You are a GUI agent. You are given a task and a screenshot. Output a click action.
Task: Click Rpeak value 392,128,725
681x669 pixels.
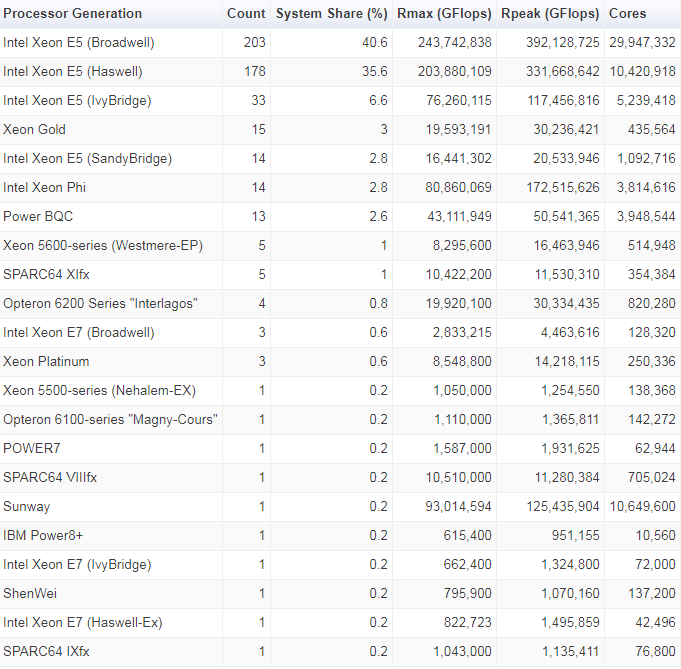(x=562, y=43)
